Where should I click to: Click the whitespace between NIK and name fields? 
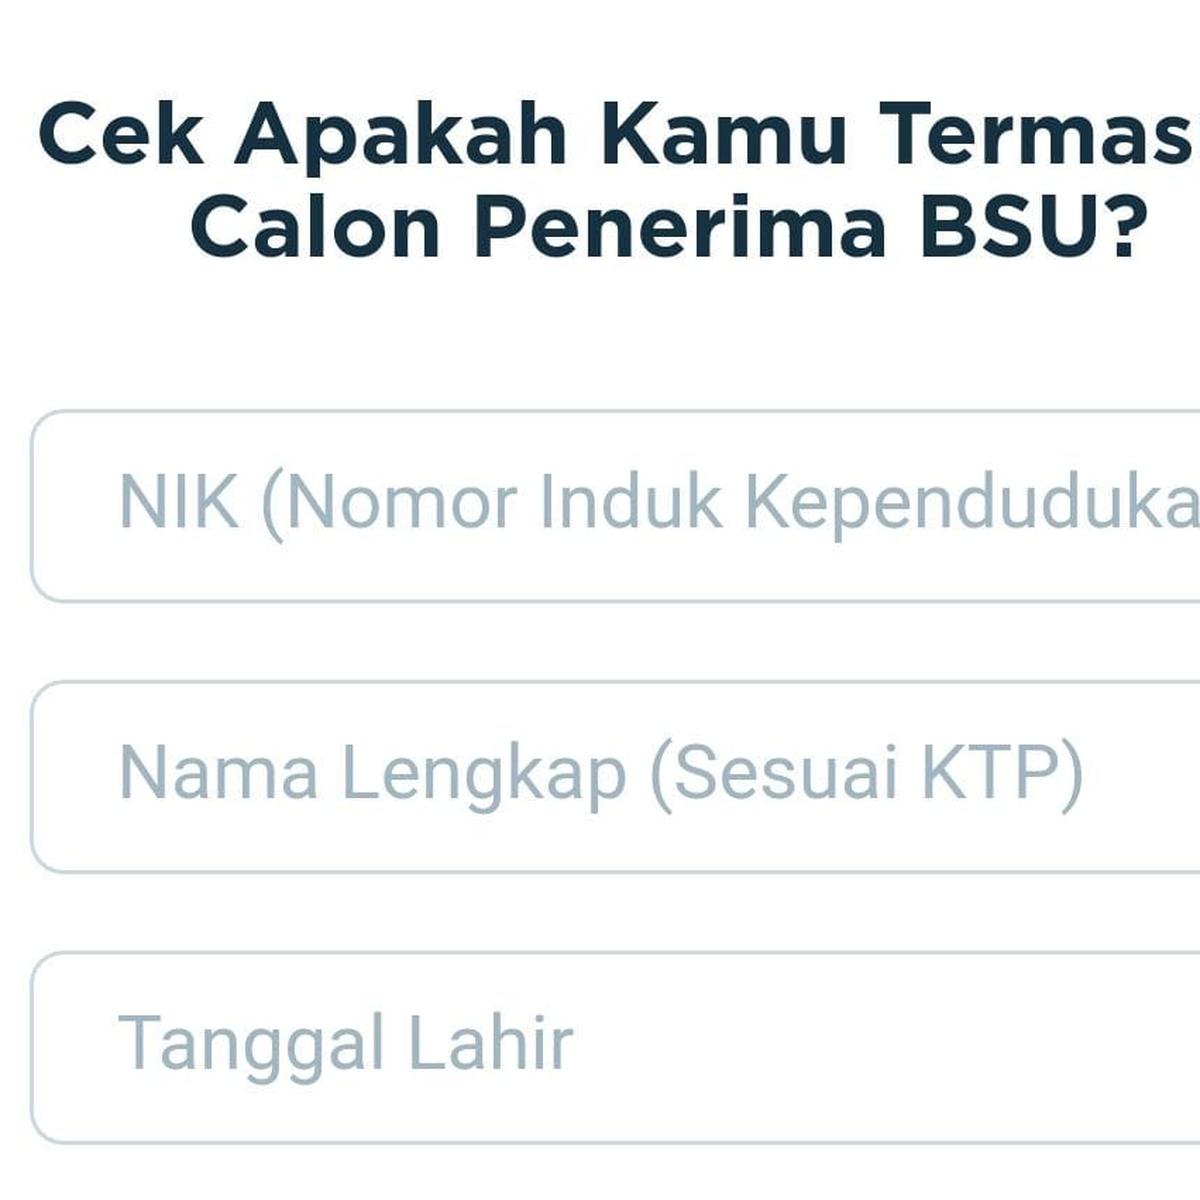600,640
